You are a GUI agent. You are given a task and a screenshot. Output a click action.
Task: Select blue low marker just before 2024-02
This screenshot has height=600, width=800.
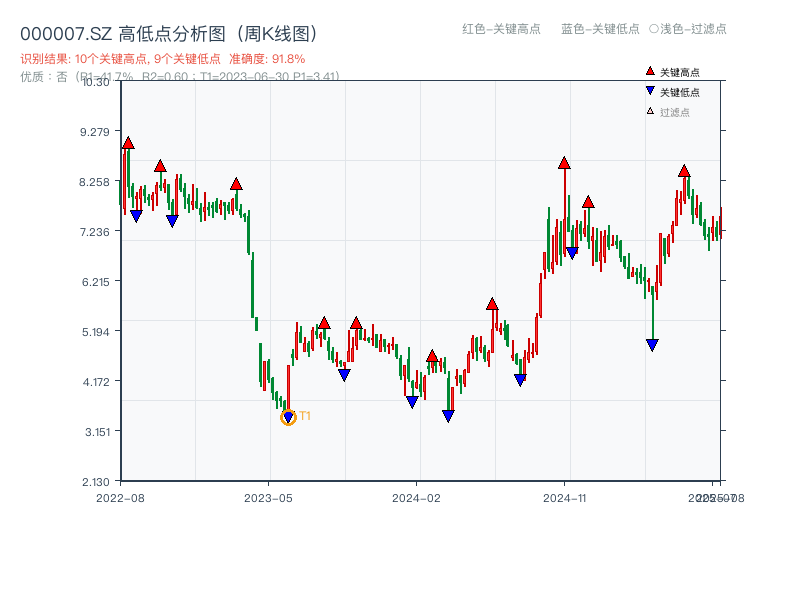click(x=412, y=402)
